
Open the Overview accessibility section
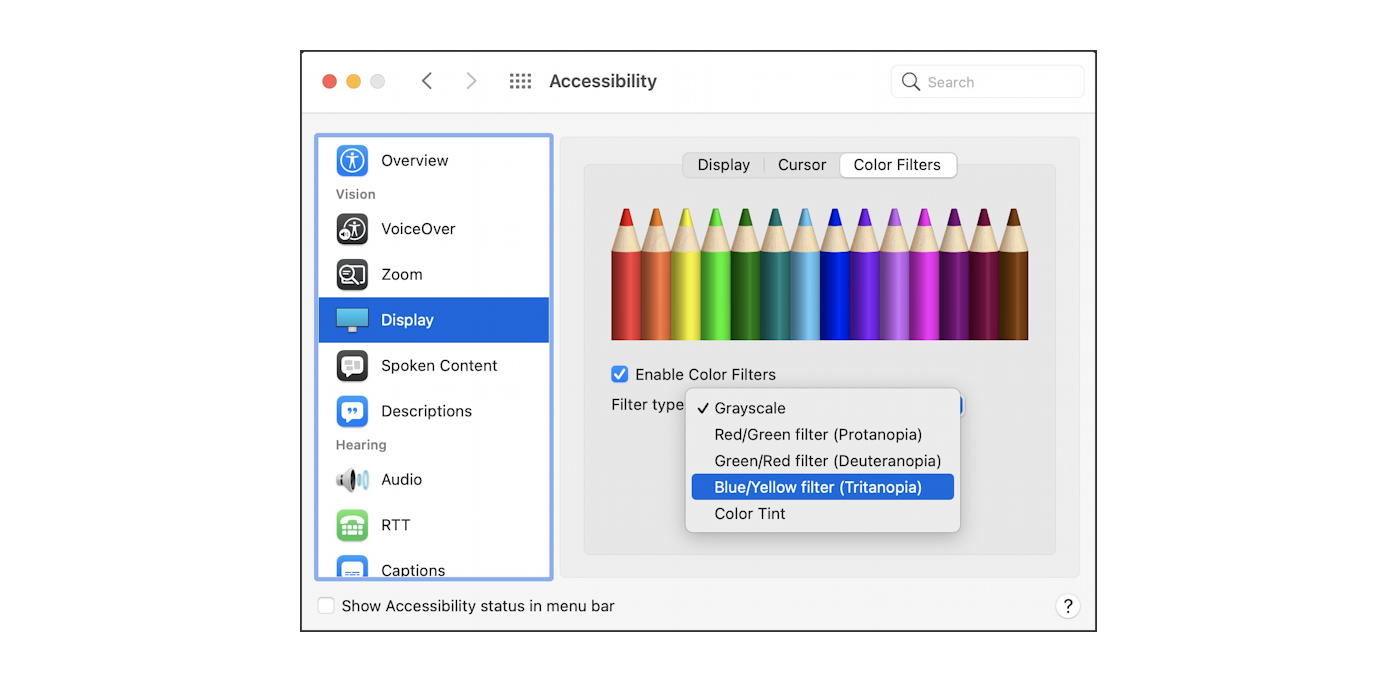point(351,160)
